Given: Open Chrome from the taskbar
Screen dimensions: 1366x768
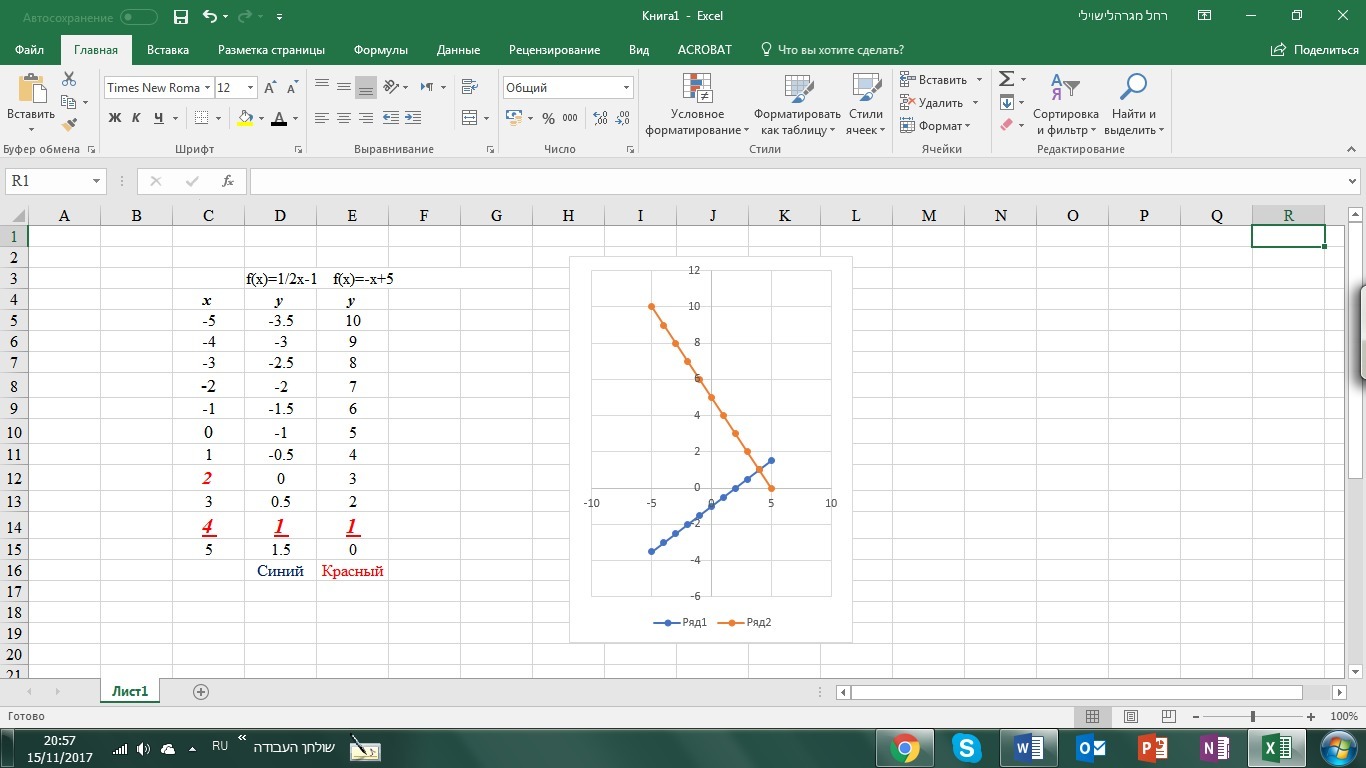Looking at the screenshot, I should 905,747.
